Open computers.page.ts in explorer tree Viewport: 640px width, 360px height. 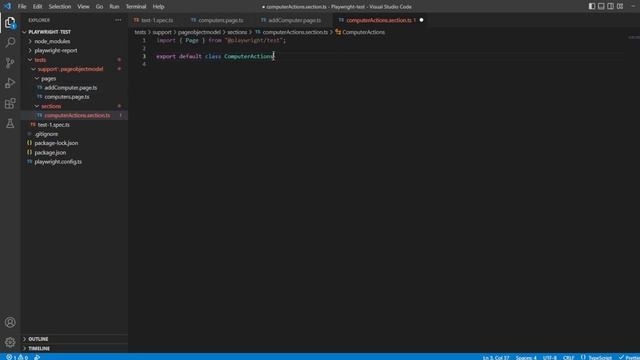67,97
